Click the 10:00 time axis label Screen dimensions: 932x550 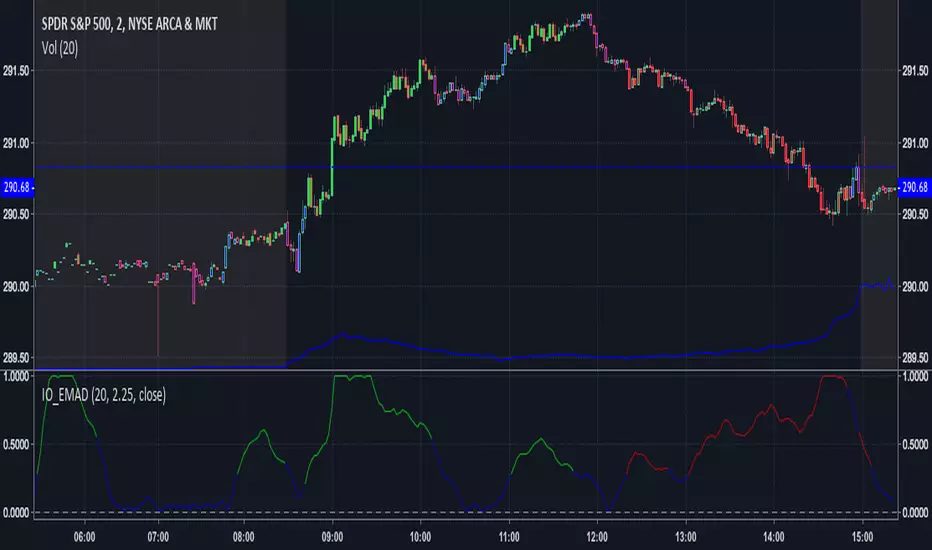coord(420,537)
